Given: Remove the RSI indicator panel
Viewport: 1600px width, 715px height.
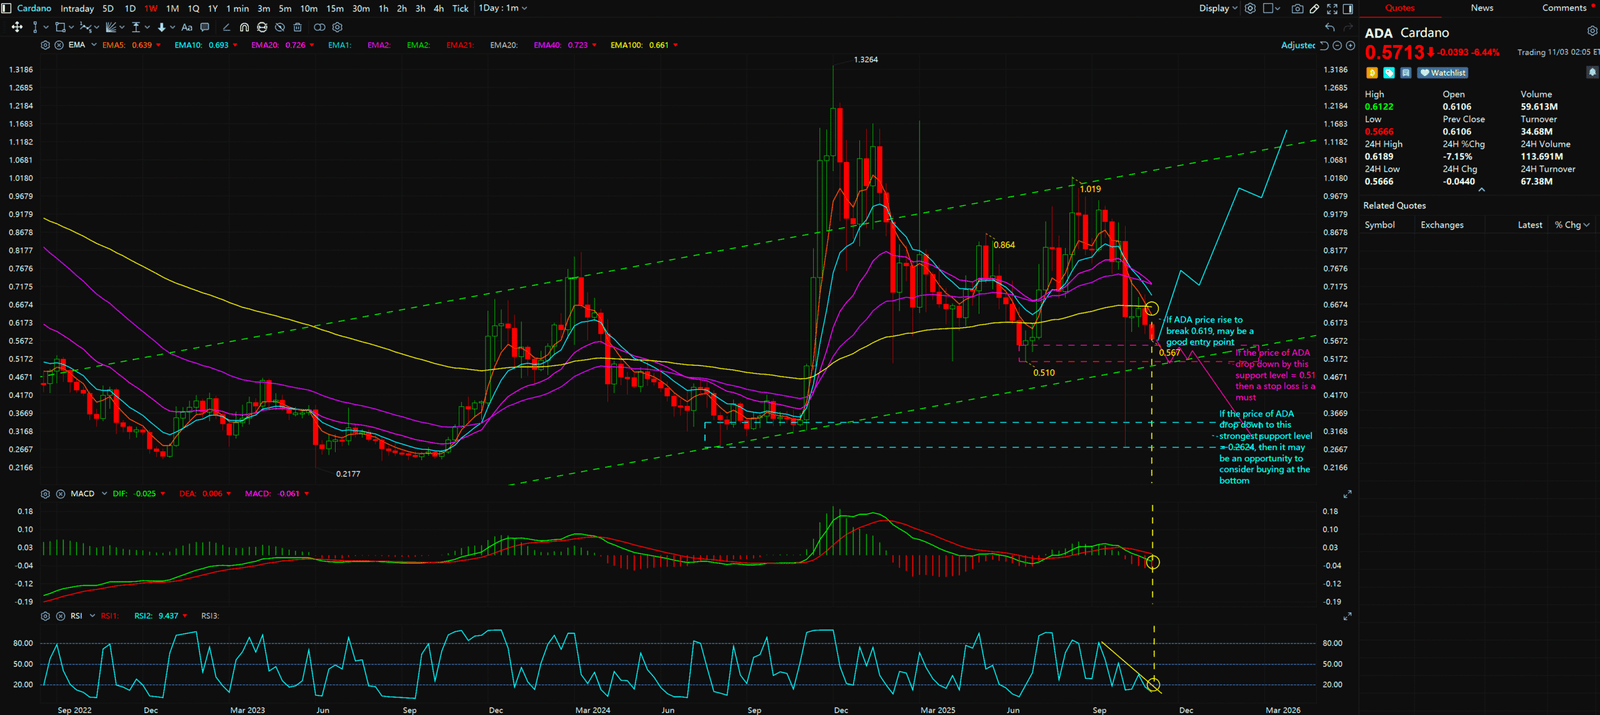Looking at the screenshot, I should pyautogui.click(x=60, y=616).
